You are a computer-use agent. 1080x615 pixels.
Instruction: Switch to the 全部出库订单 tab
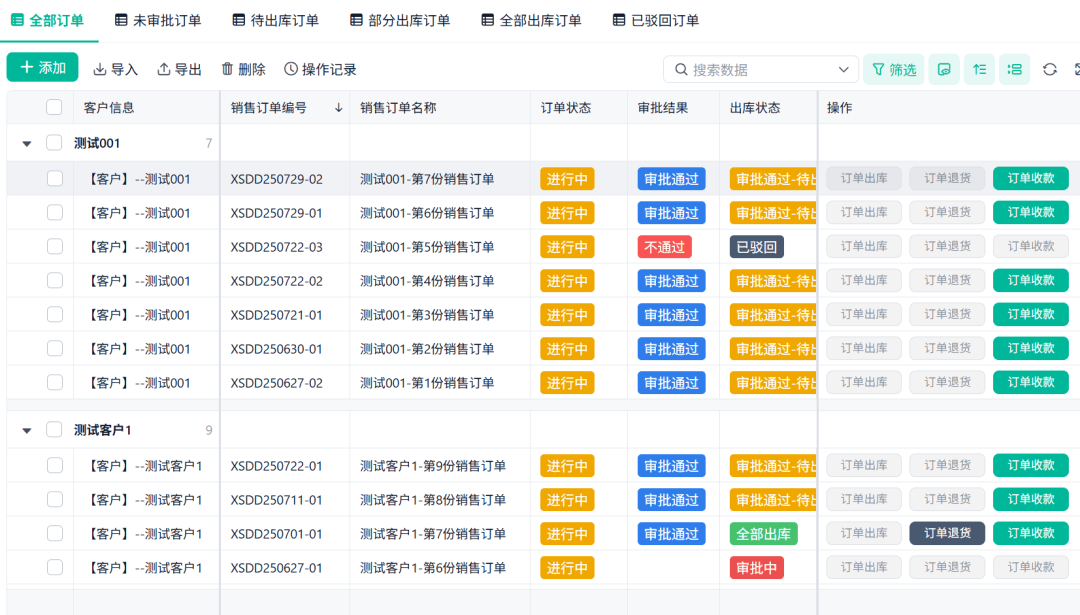[531, 21]
